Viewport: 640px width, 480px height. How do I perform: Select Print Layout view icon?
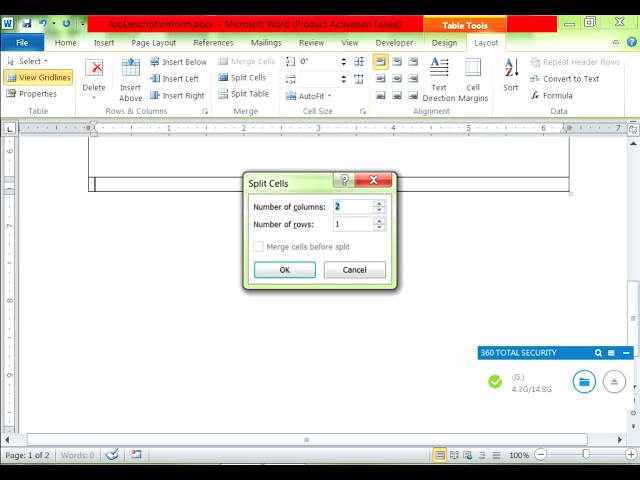tap(439, 455)
